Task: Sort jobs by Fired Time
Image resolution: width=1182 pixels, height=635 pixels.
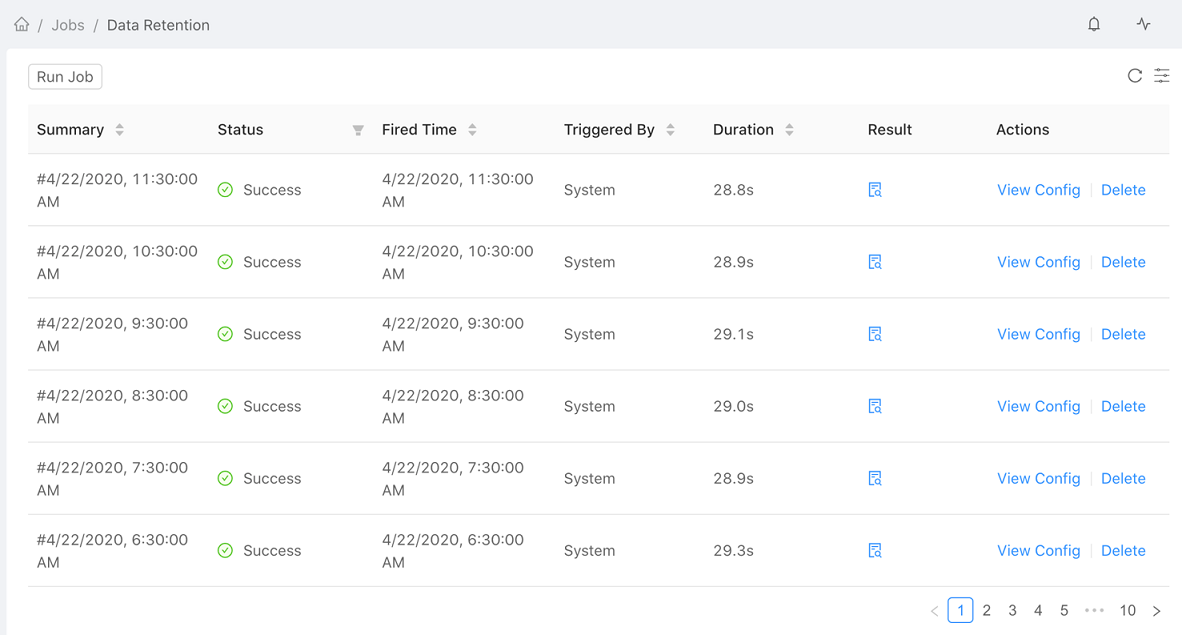Action: [472, 129]
